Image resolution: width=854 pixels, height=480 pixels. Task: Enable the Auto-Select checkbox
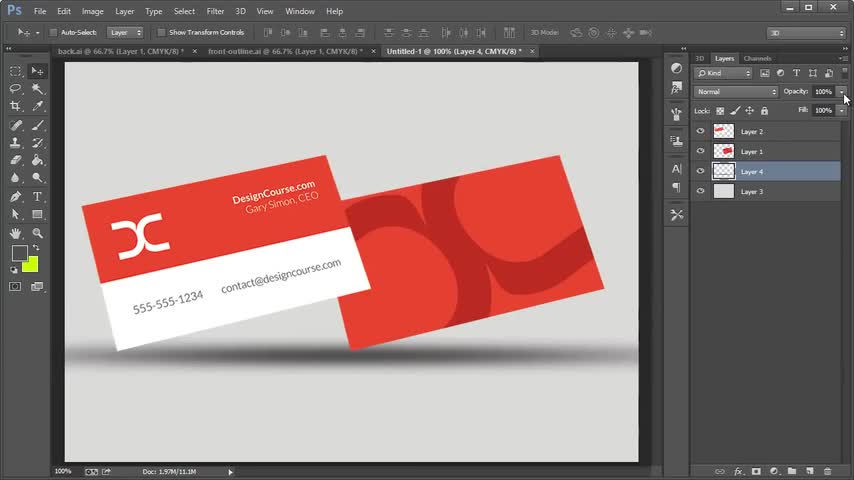(53, 33)
